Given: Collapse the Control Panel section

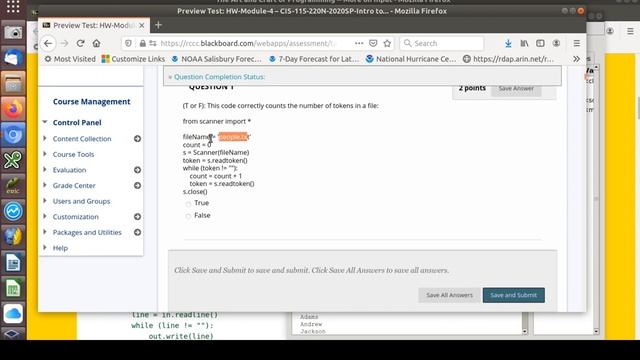Looking at the screenshot, I should pyautogui.click(x=45, y=122).
